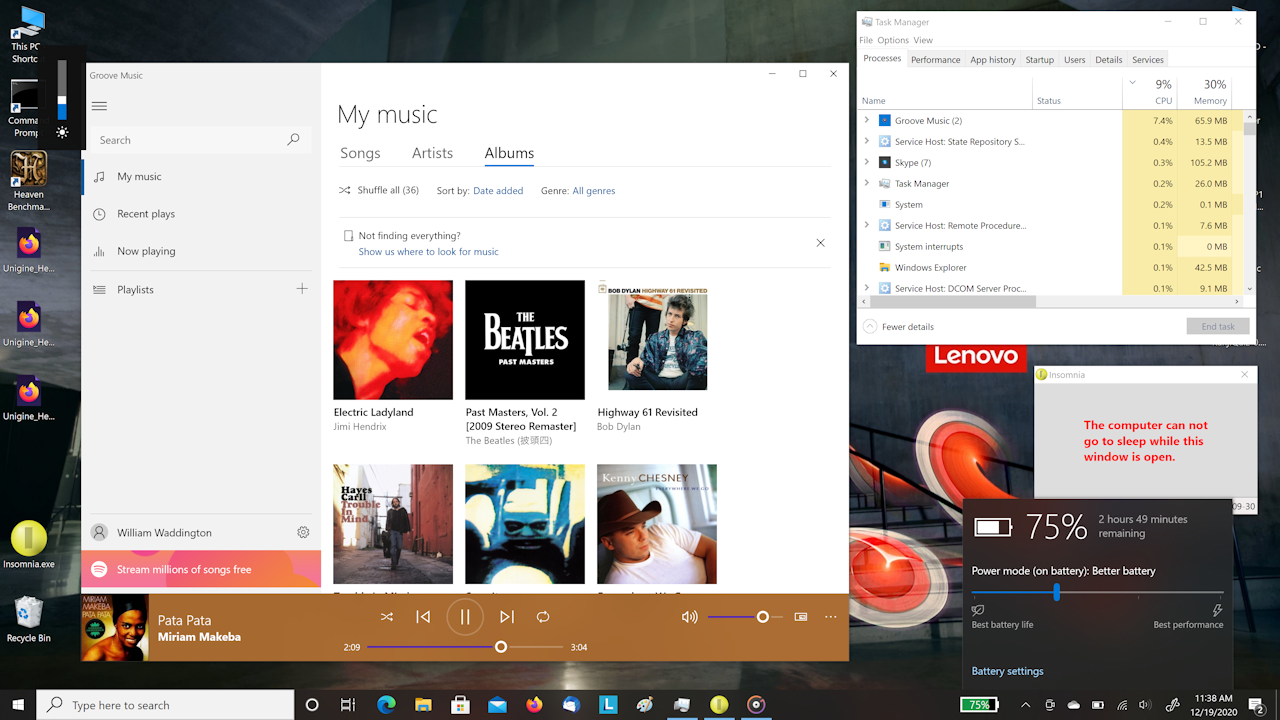Switch to mini view in the player bar

800,617
